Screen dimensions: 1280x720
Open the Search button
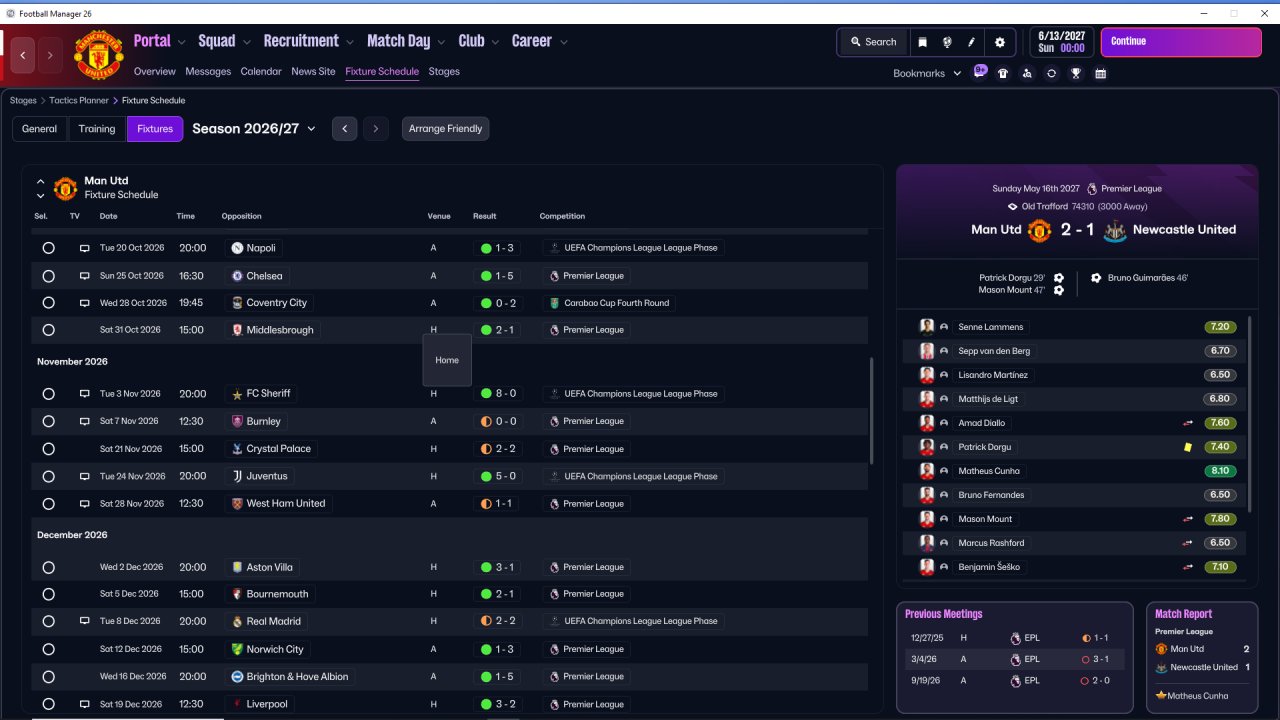(873, 42)
